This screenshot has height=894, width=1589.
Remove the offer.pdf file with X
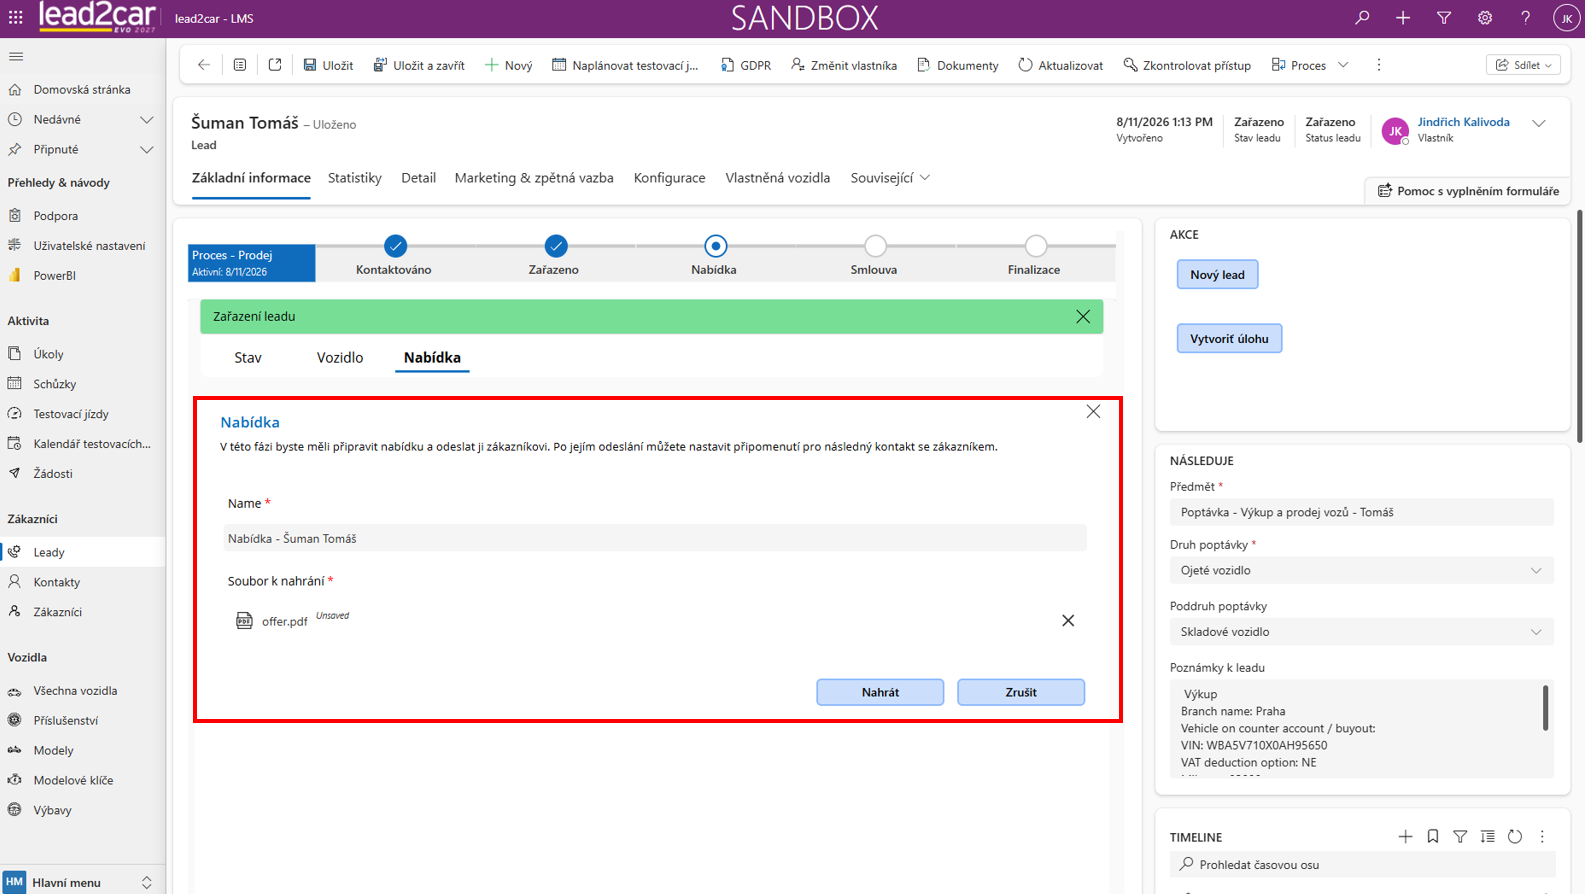[x=1068, y=621]
